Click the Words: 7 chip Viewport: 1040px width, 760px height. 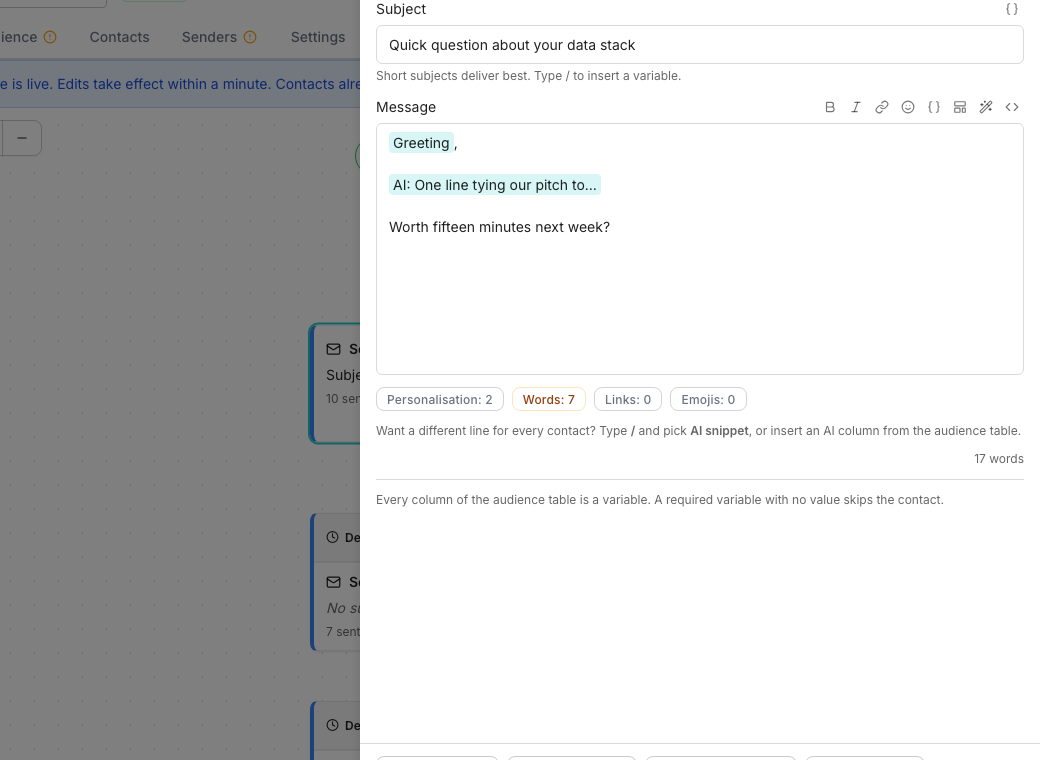[549, 400]
